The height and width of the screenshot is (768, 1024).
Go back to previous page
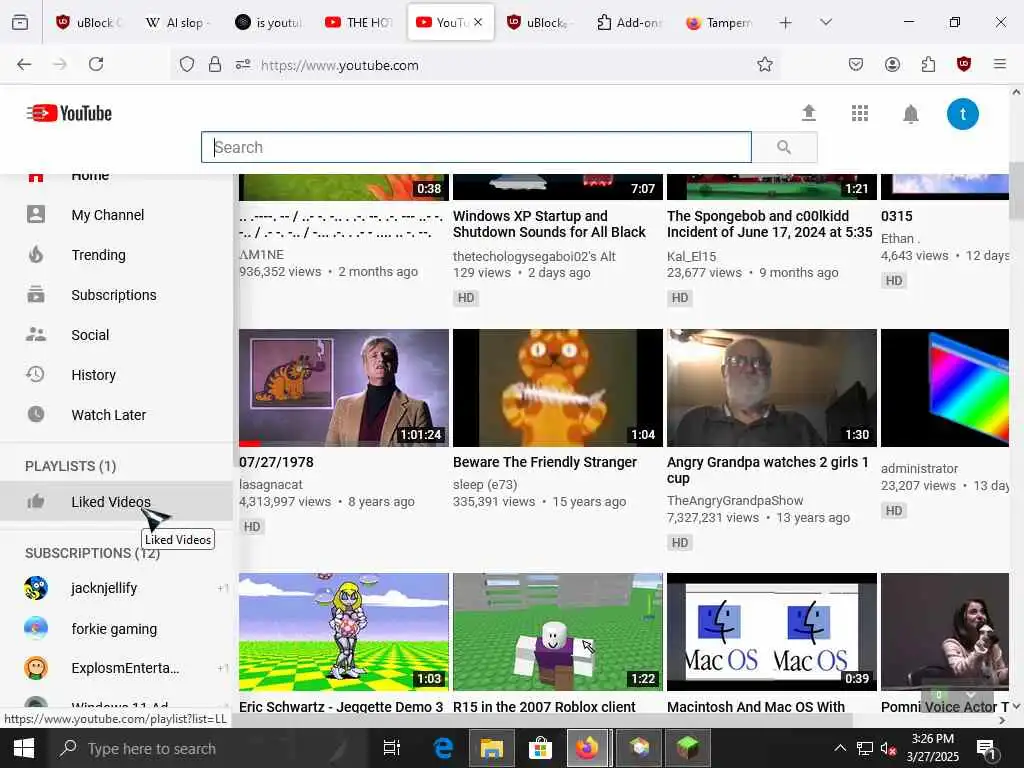point(24,64)
